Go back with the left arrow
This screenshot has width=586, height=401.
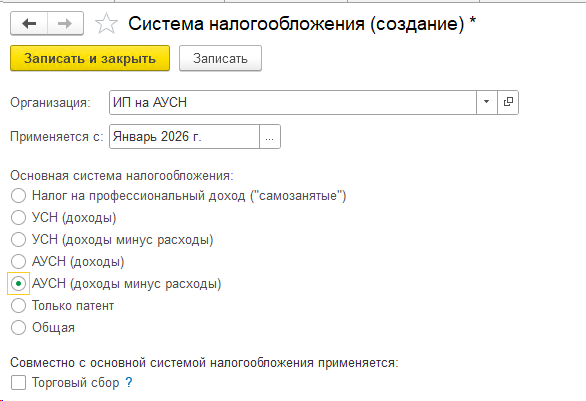pos(29,24)
